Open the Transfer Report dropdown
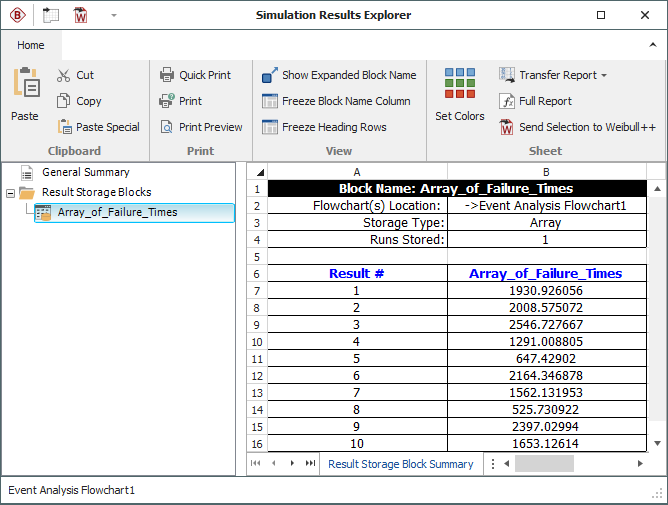Image resolution: width=668 pixels, height=505 pixels. 553,75
